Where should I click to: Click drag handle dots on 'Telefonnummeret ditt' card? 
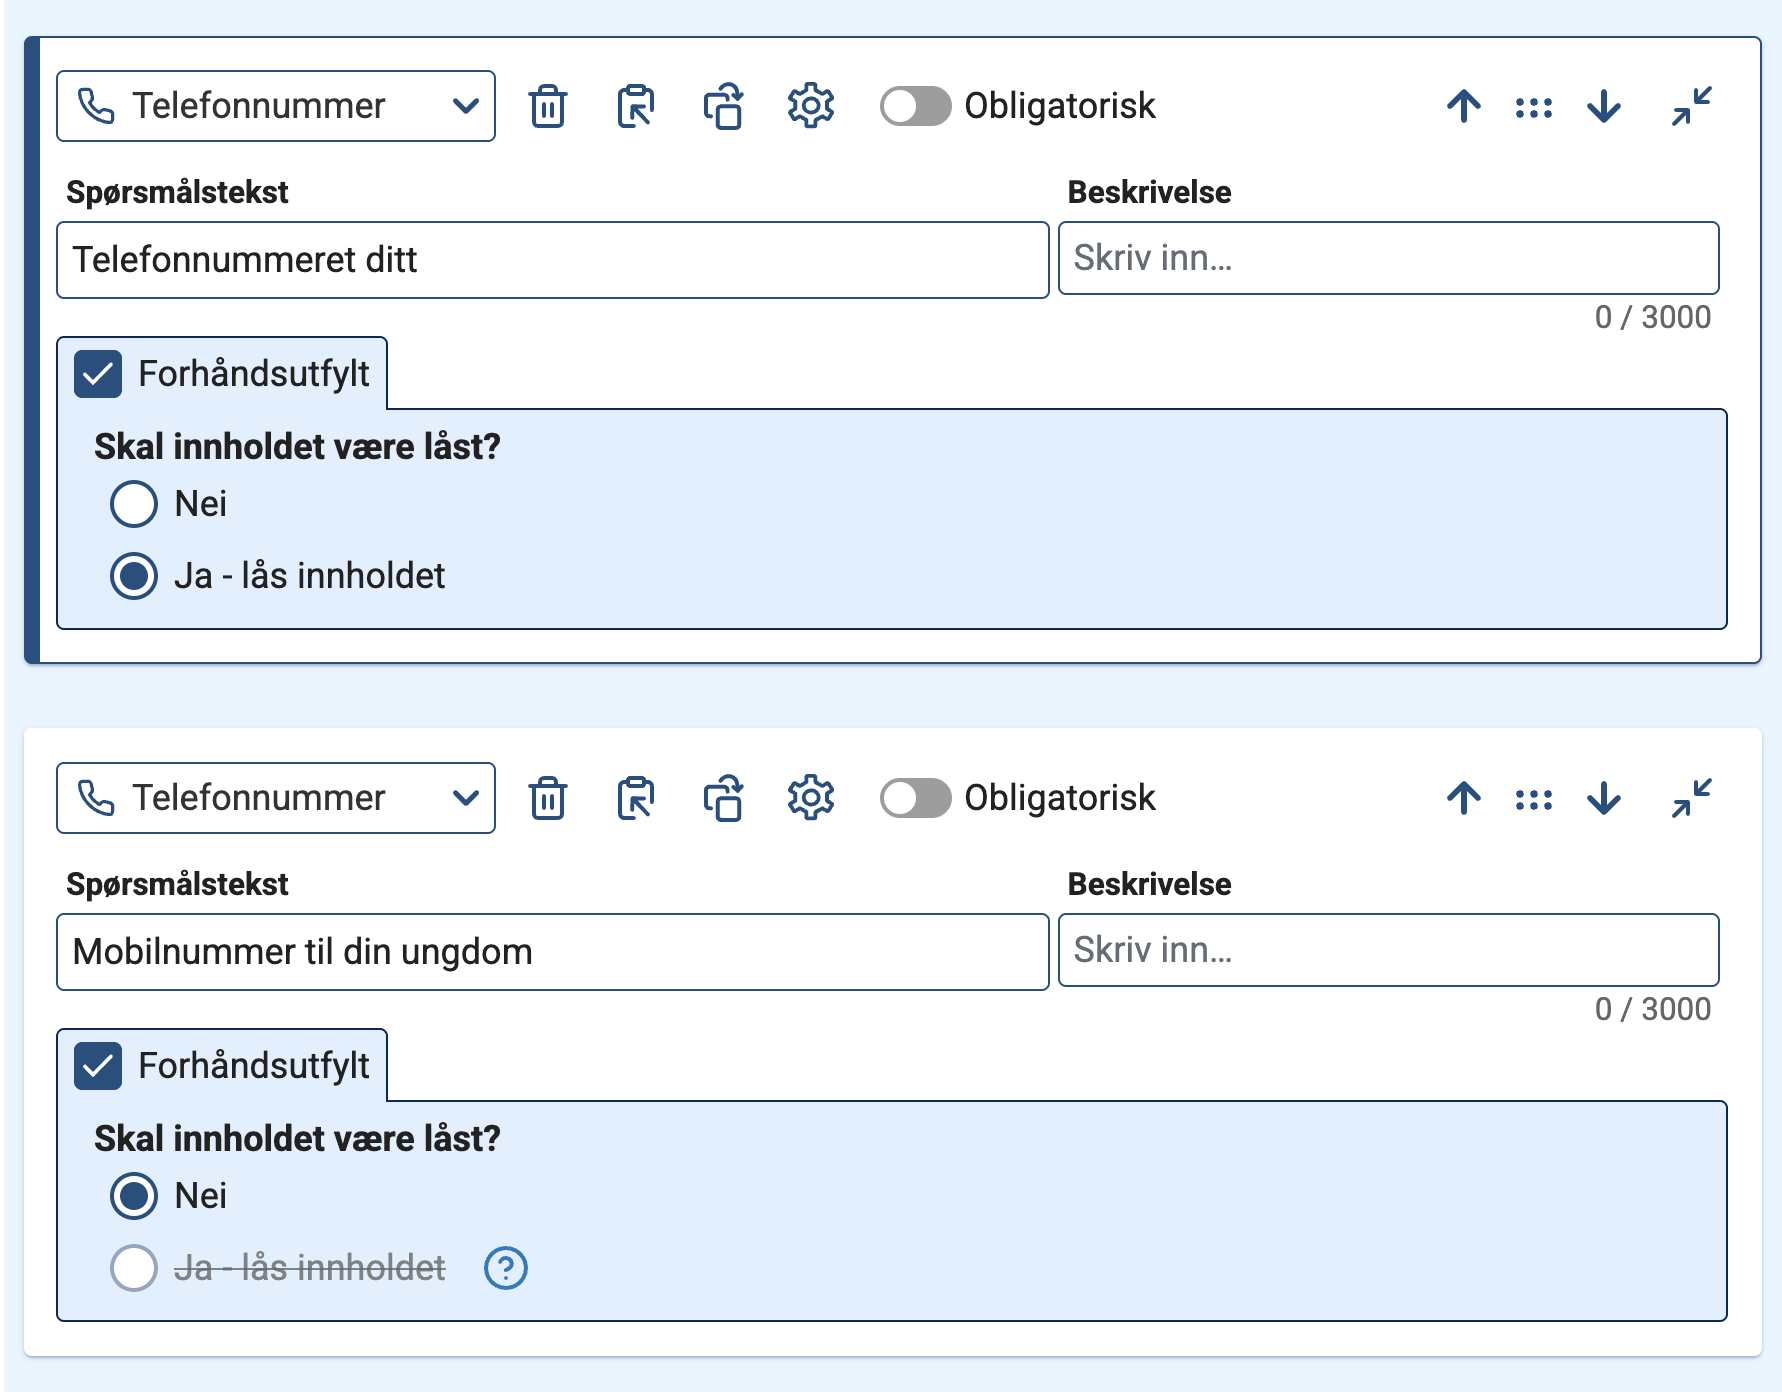point(1534,107)
